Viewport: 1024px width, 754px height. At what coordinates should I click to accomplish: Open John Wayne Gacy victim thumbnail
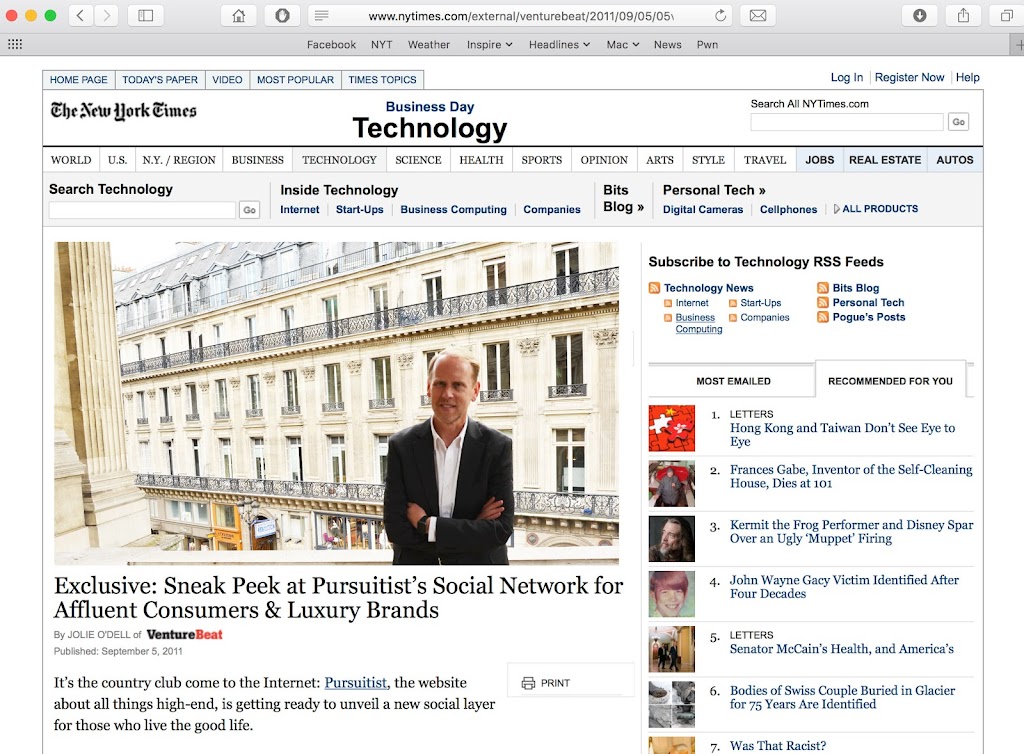click(x=671, y=594)
